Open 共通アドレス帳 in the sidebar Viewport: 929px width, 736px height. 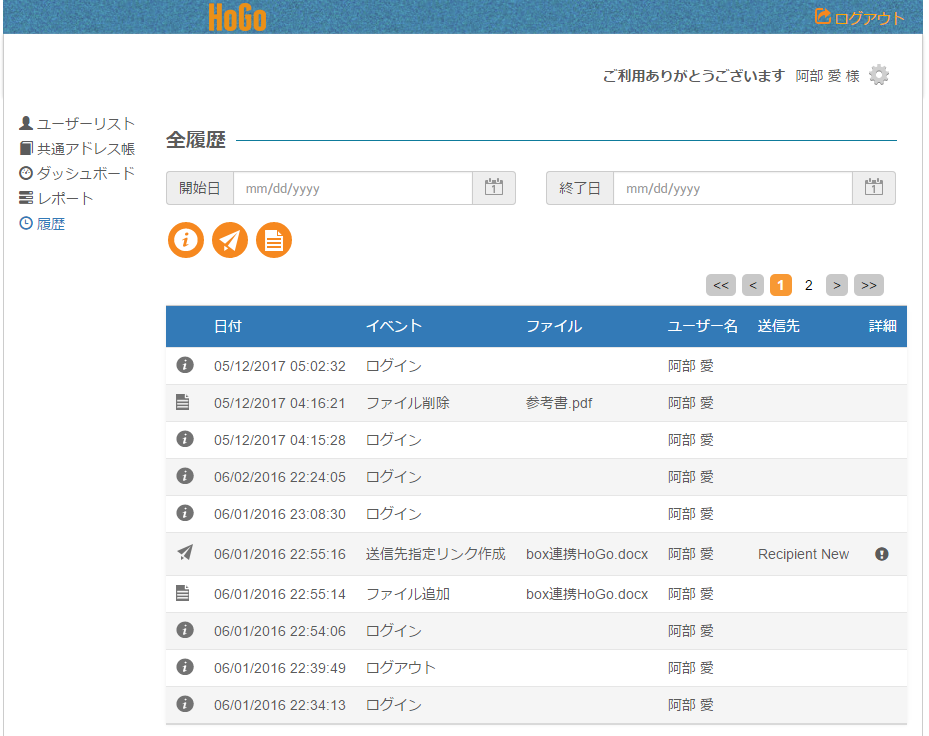click(85, 149)
